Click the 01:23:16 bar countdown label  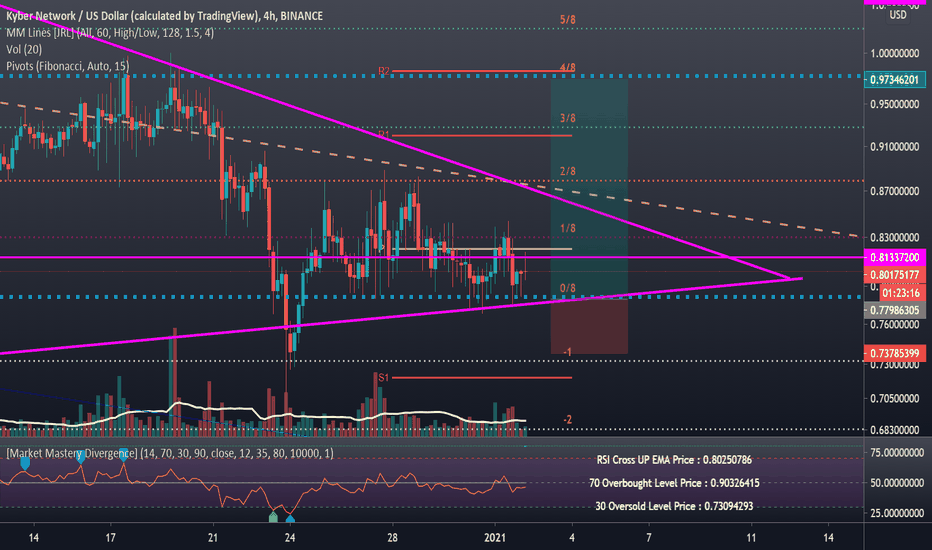pyautogui.click(x=900, y=293)
